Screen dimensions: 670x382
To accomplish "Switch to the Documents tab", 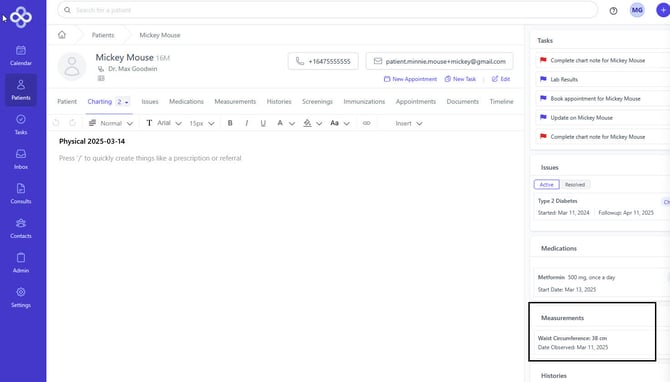I will (463, 102).
